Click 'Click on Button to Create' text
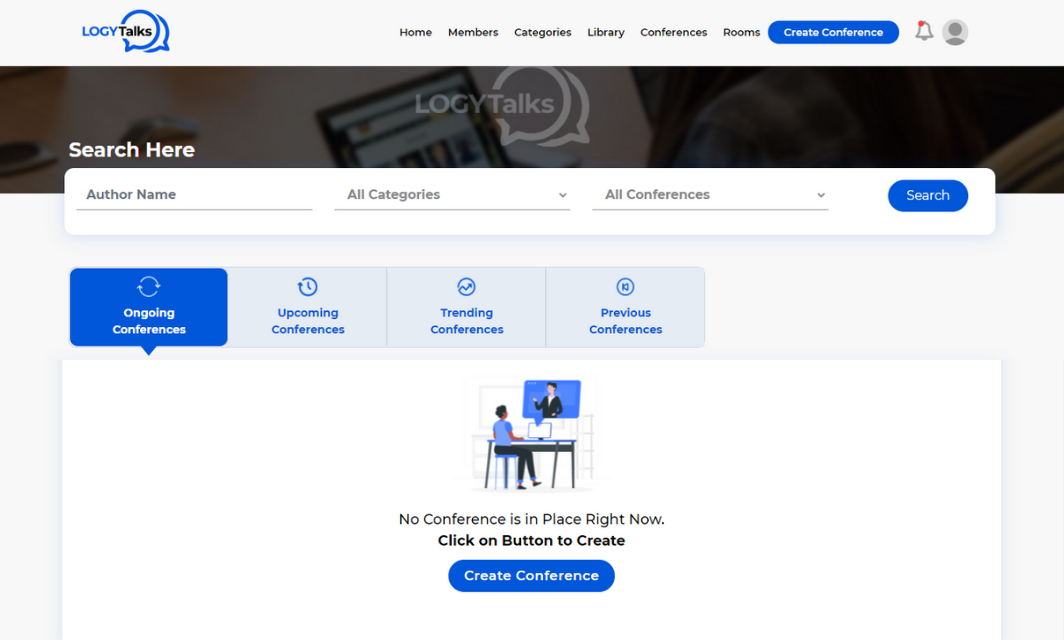Viewport: 1064px width, 640px height. tap(531, 540)
